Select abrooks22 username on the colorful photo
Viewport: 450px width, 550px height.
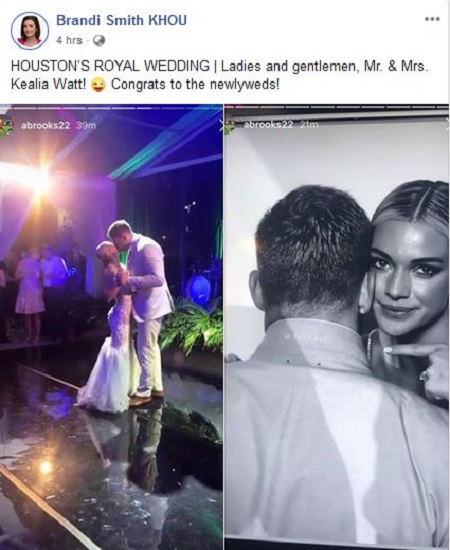pos(46,126)
